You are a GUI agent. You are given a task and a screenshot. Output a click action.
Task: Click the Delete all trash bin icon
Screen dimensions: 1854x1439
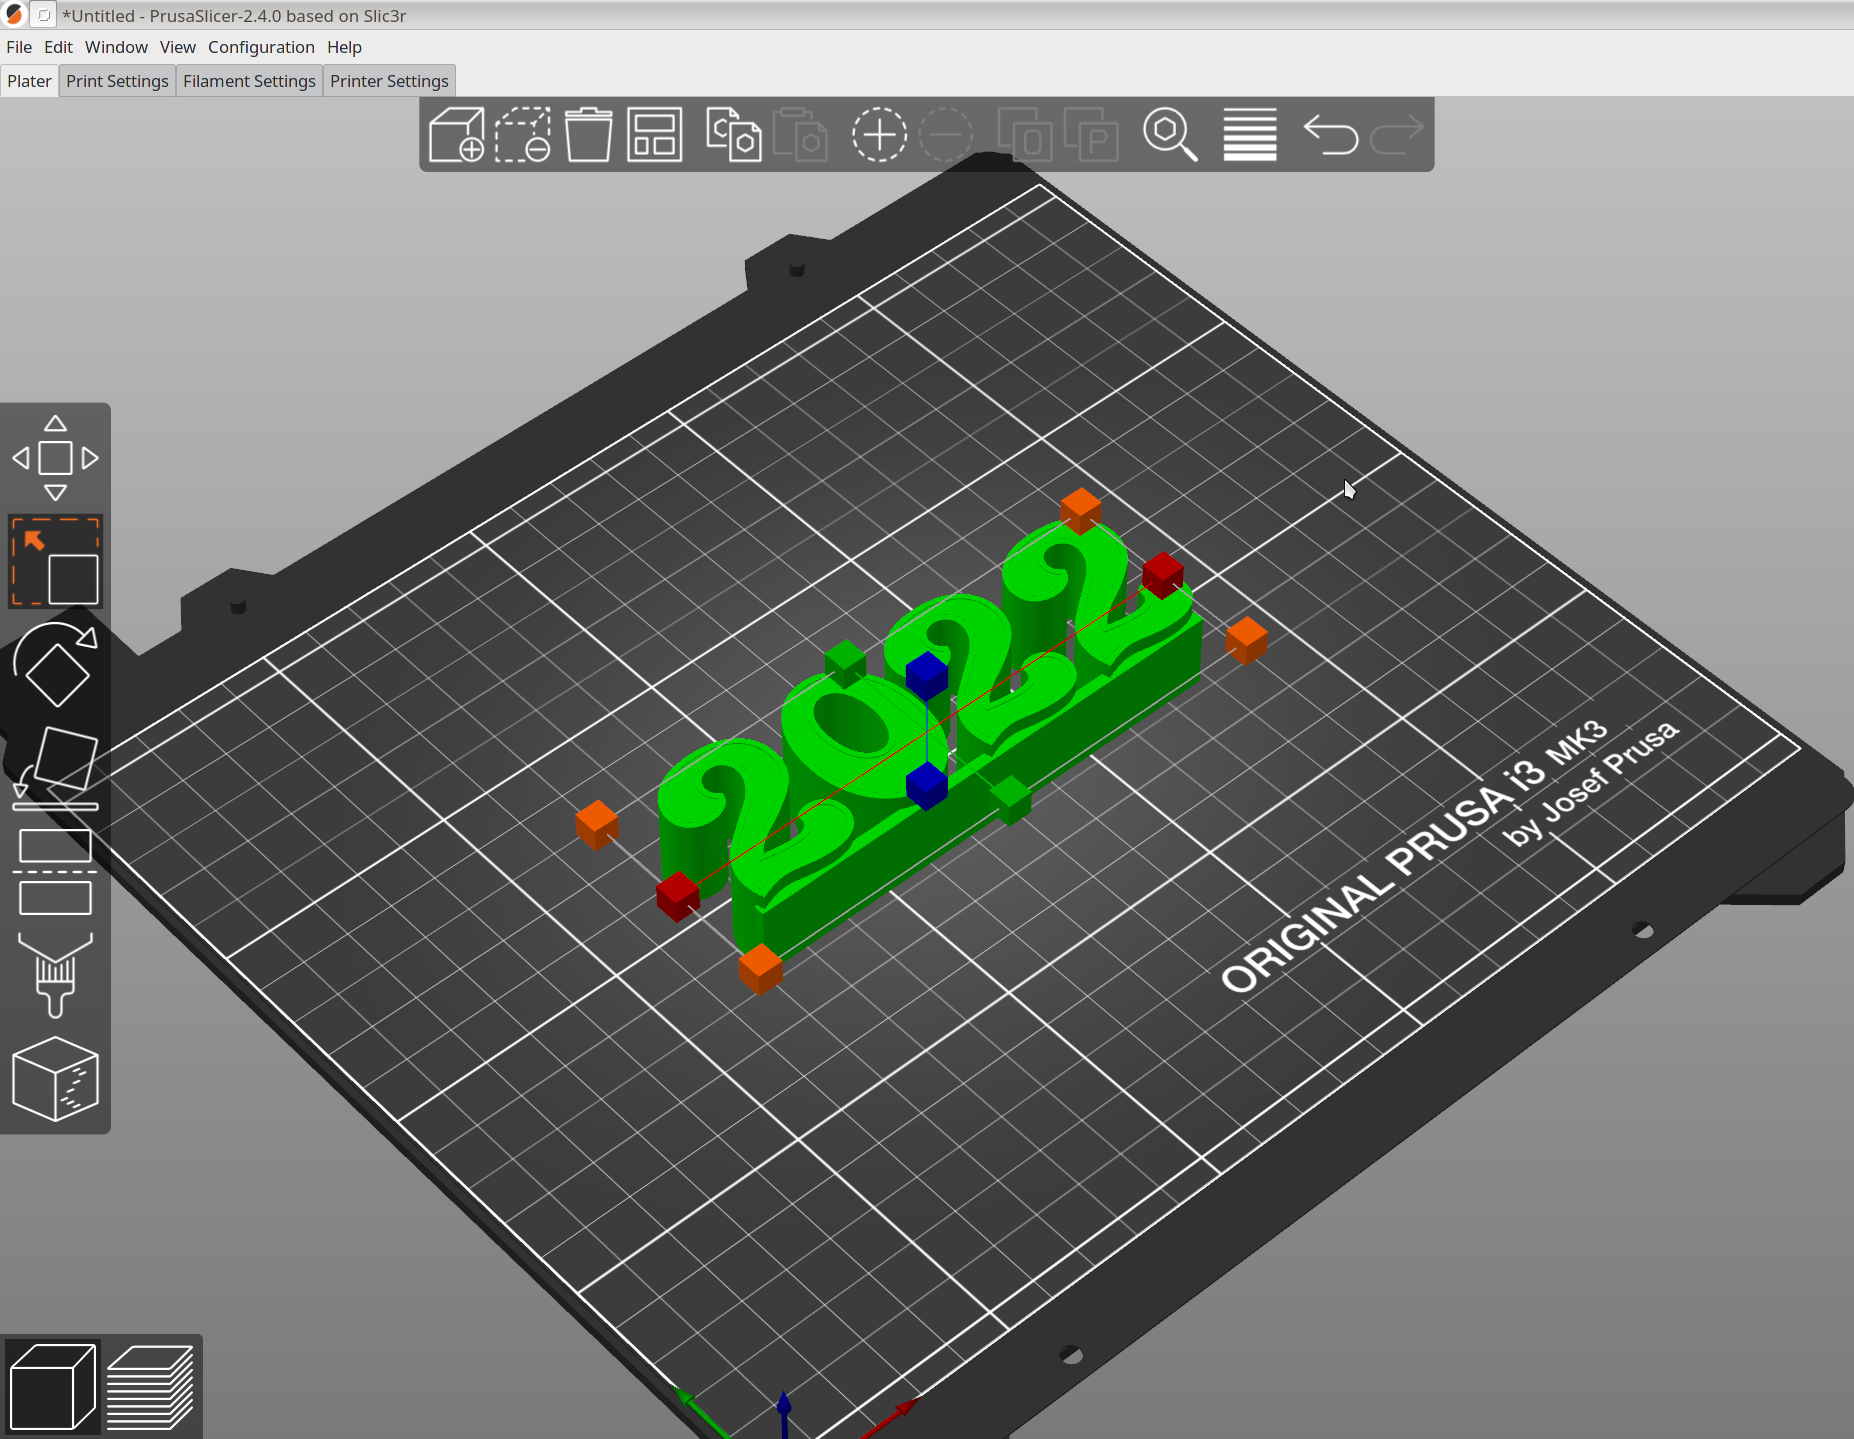[x=589, y=135]
